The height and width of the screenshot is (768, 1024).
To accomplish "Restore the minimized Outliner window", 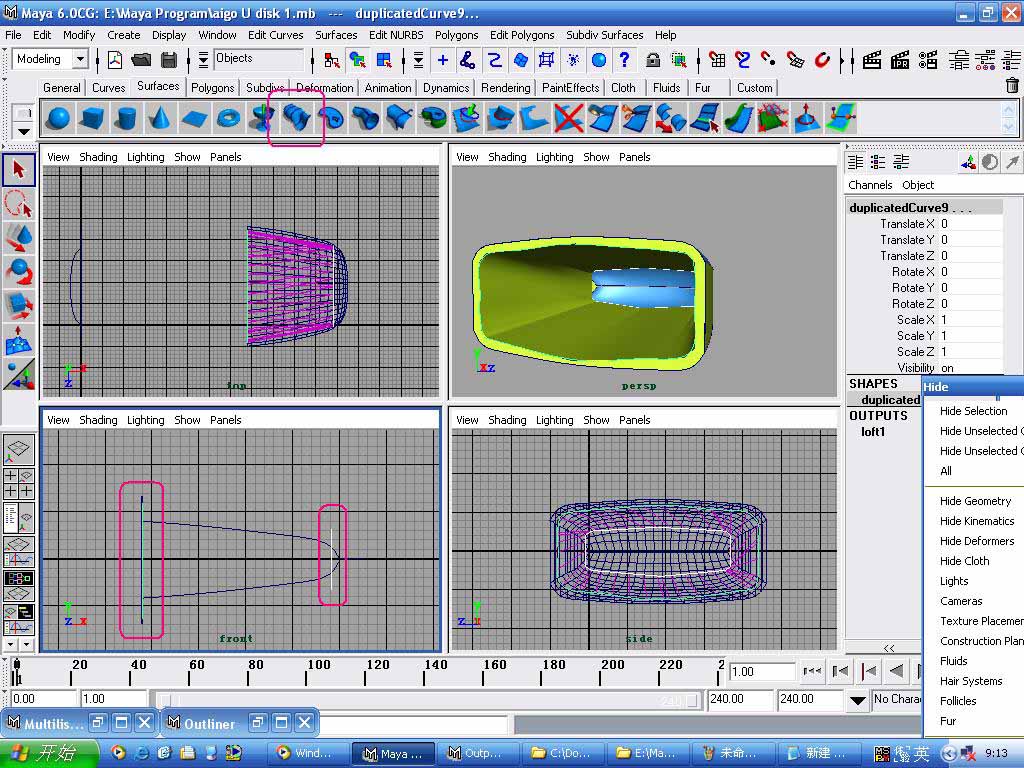I will point(259,722).
